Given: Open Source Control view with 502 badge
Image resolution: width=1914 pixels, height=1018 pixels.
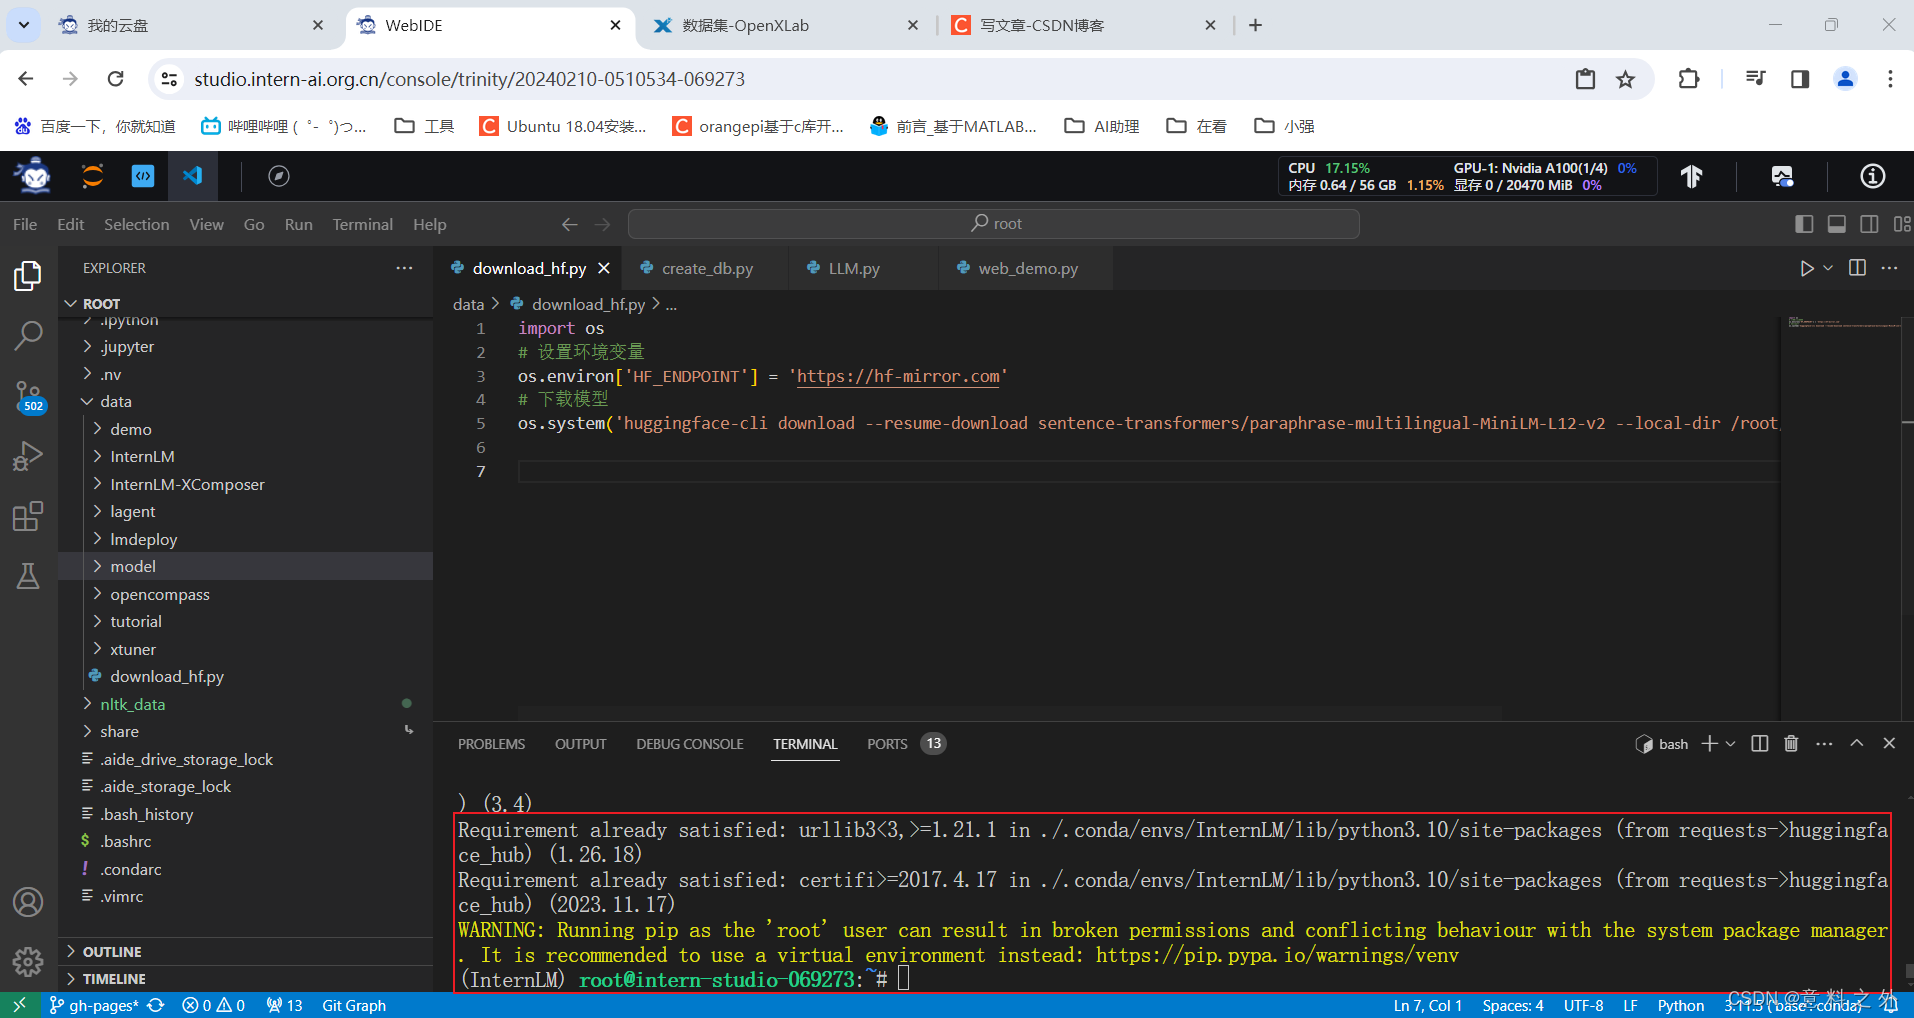Looking at the screenshot, I should [x=28, y=396].
